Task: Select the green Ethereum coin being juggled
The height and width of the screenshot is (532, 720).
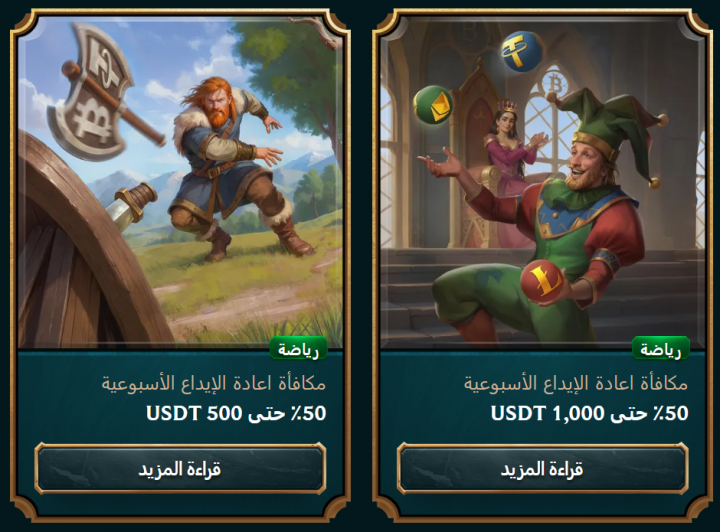Action: (x=433, y=105)
